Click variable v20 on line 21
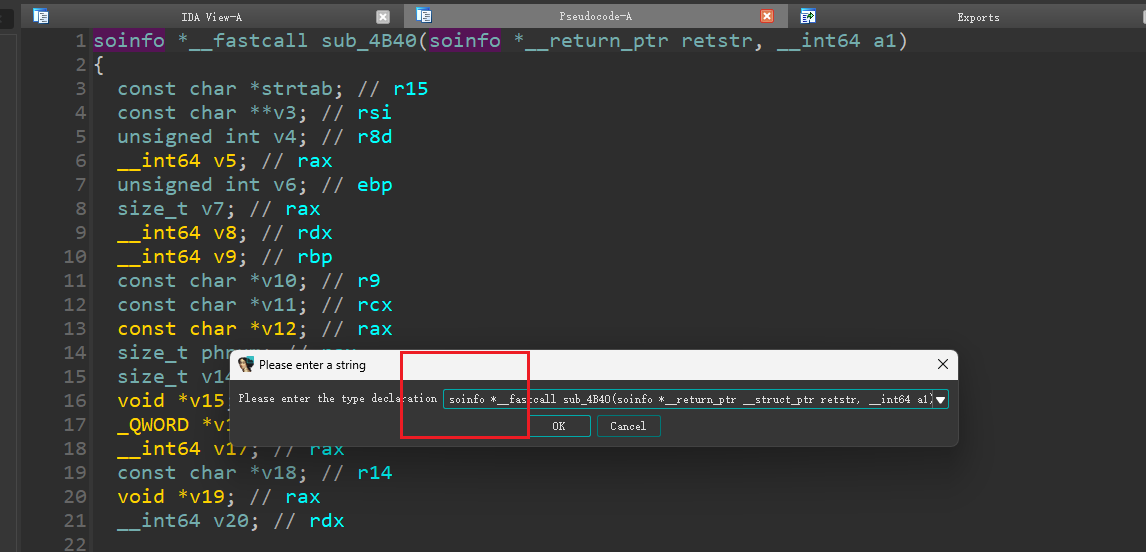 click(x=231, y=521)
